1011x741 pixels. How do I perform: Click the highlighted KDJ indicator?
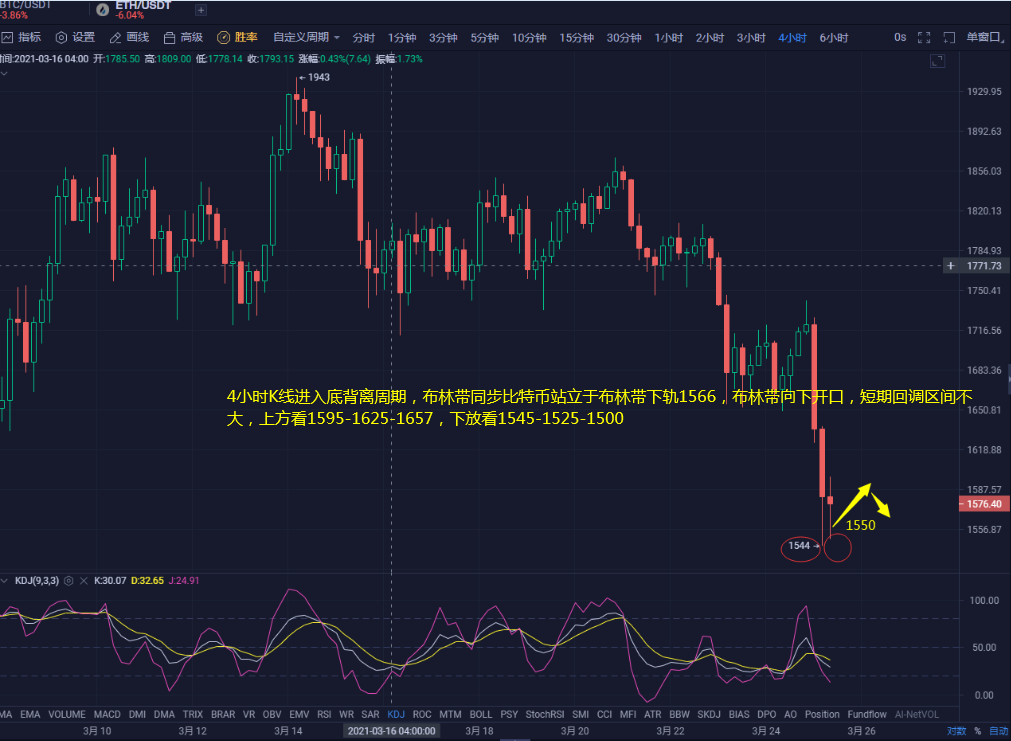tap(396, 714)
